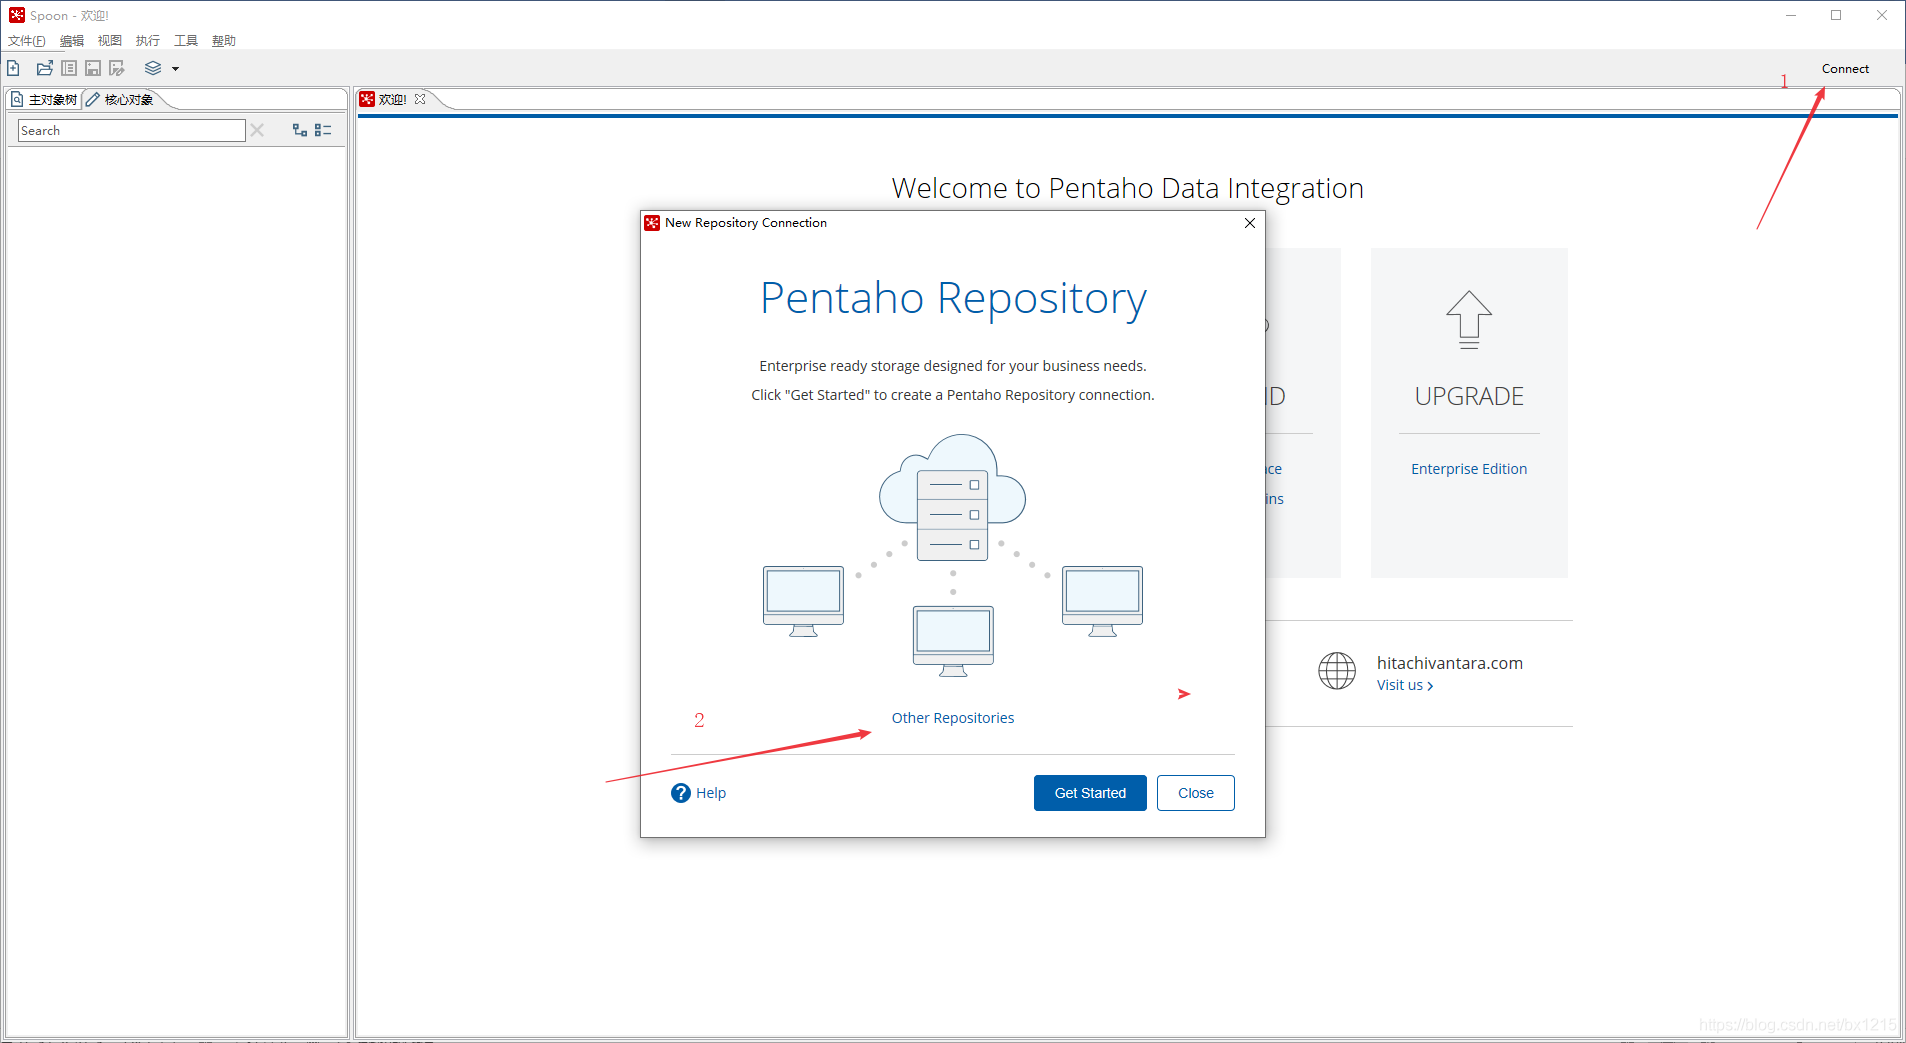Open the Help question mark icon

tap(681, 793)
